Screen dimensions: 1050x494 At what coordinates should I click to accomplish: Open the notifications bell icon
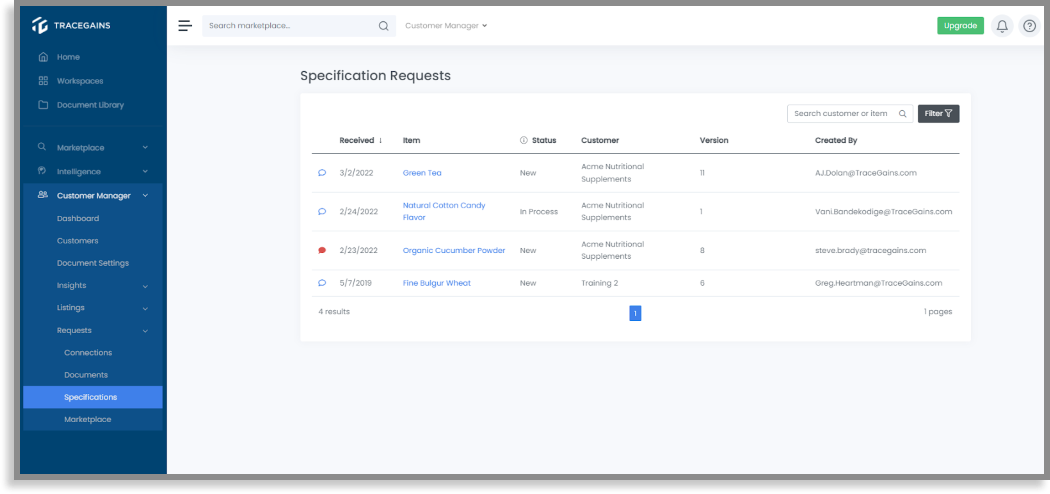click(x=1002, y=26)
